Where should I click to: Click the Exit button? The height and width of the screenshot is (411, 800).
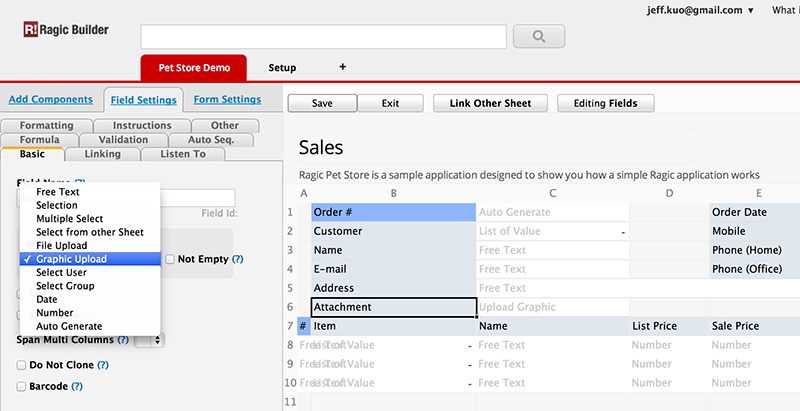click(x=390, y=103)
